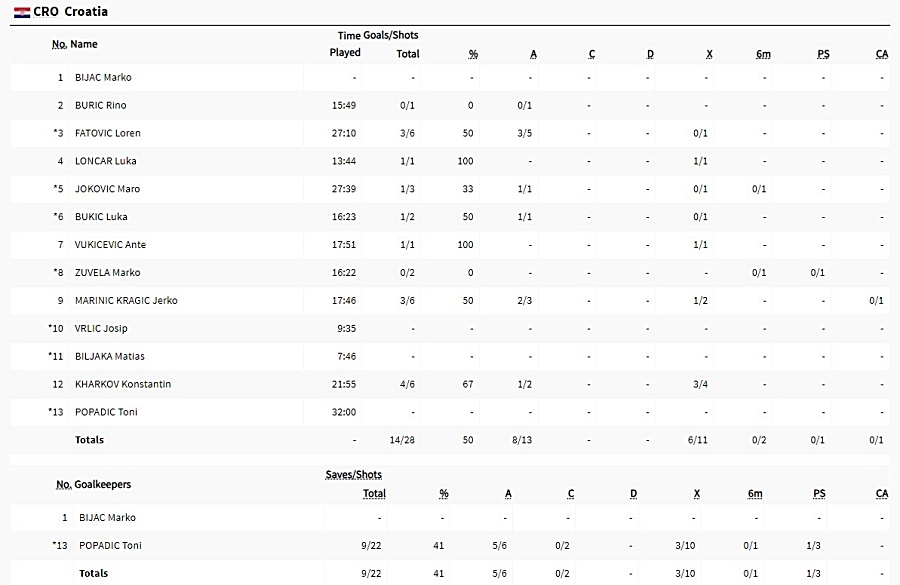The height and width of the screenshot is (585, 900).
Task: Click the No. header in goalkeepers table
Action: (x=64, y=485)
